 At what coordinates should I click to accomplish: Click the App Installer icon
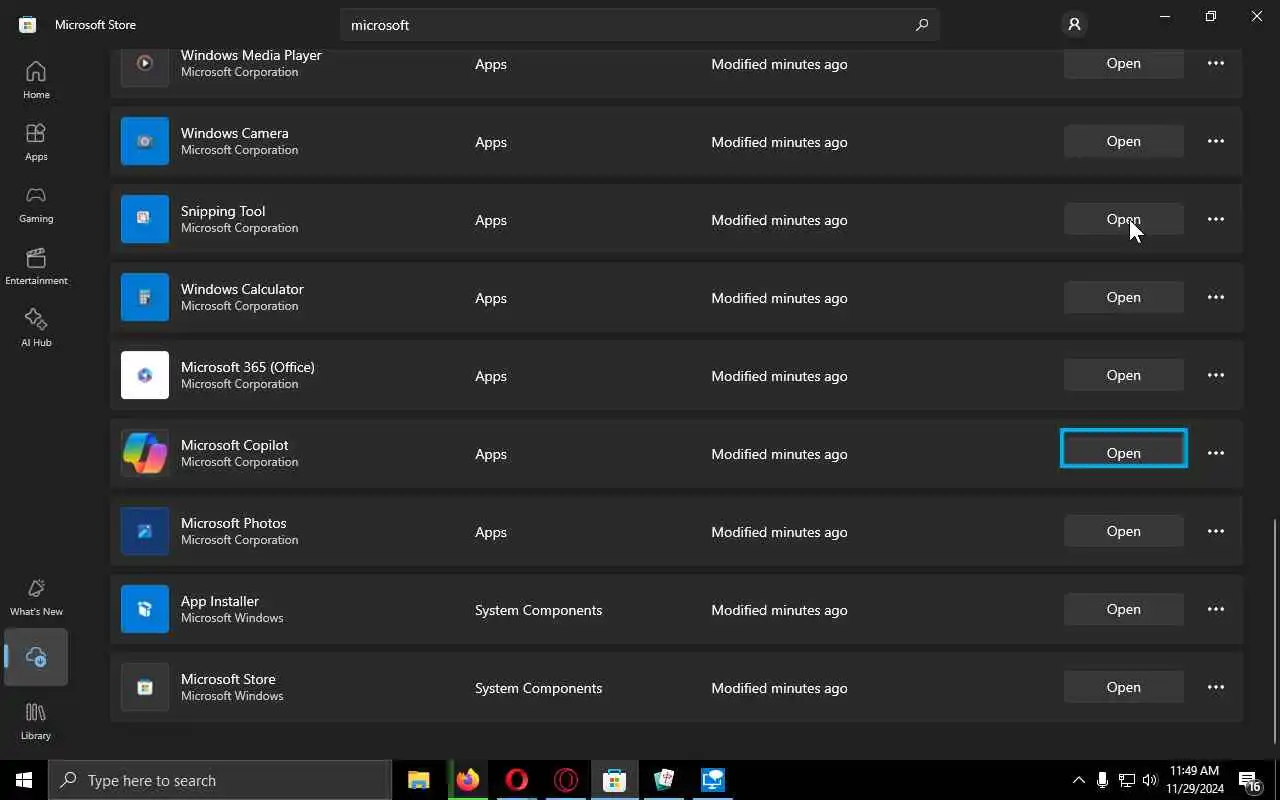[x=145, y=609]
